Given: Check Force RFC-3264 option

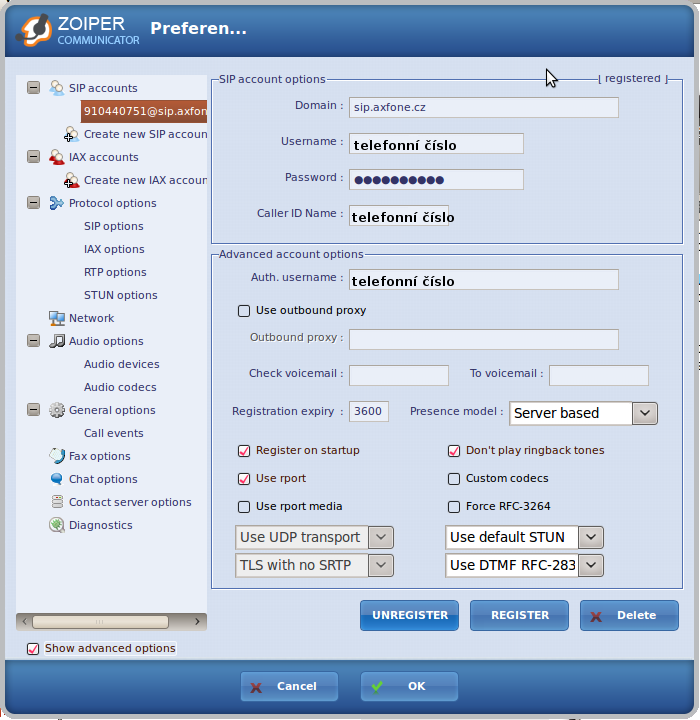Looking at the screenshot, I should [454, 507].
